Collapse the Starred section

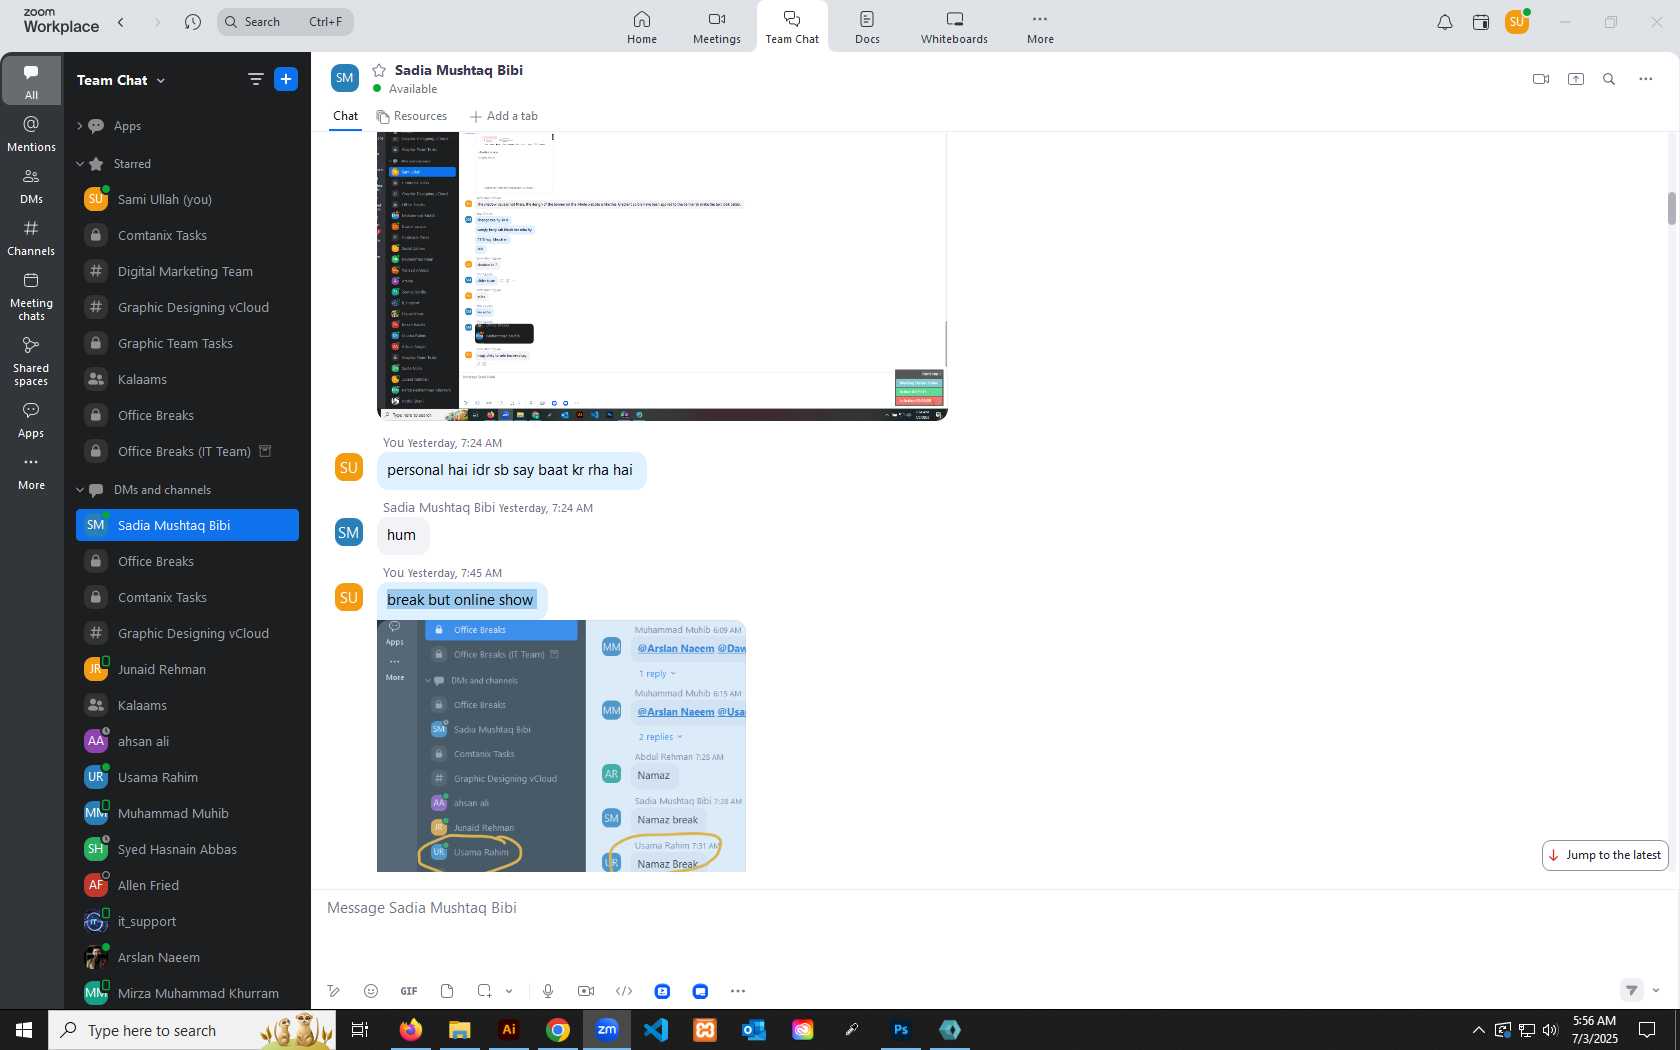click(x=79, y=164)
